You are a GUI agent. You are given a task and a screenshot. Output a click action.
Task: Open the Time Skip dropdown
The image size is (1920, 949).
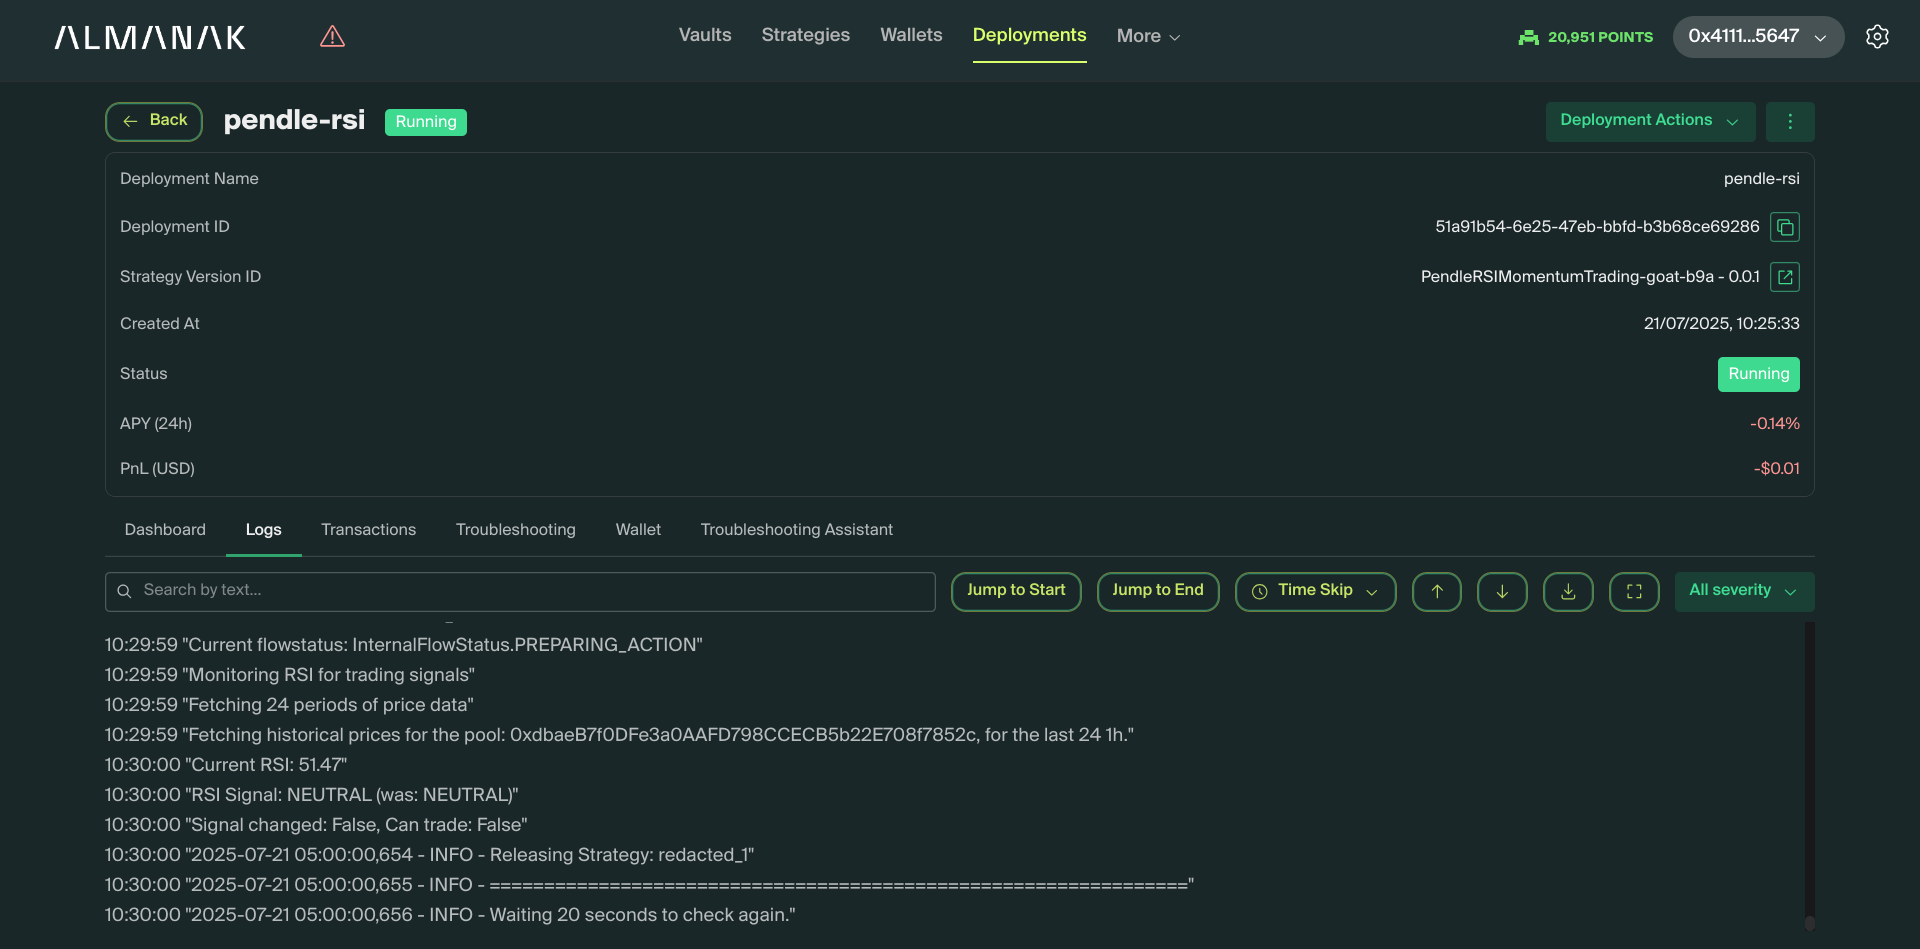1315,592
